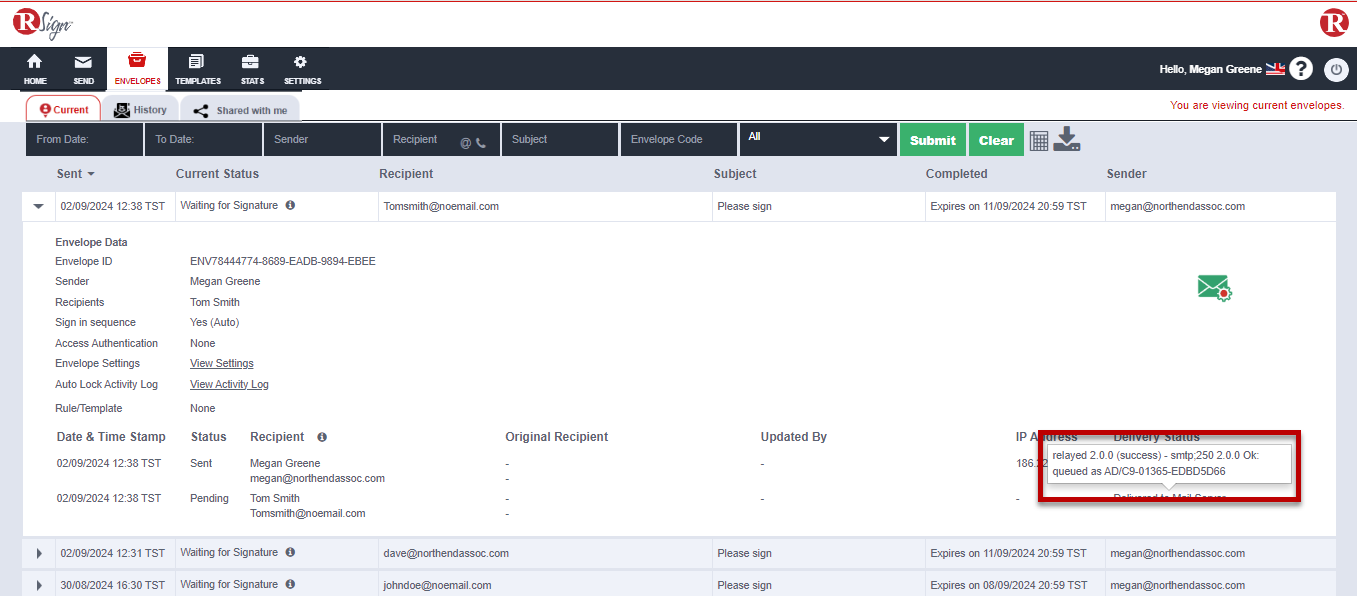Collapse the Tomsmith@noemail.com envelope row

point(39,207)
